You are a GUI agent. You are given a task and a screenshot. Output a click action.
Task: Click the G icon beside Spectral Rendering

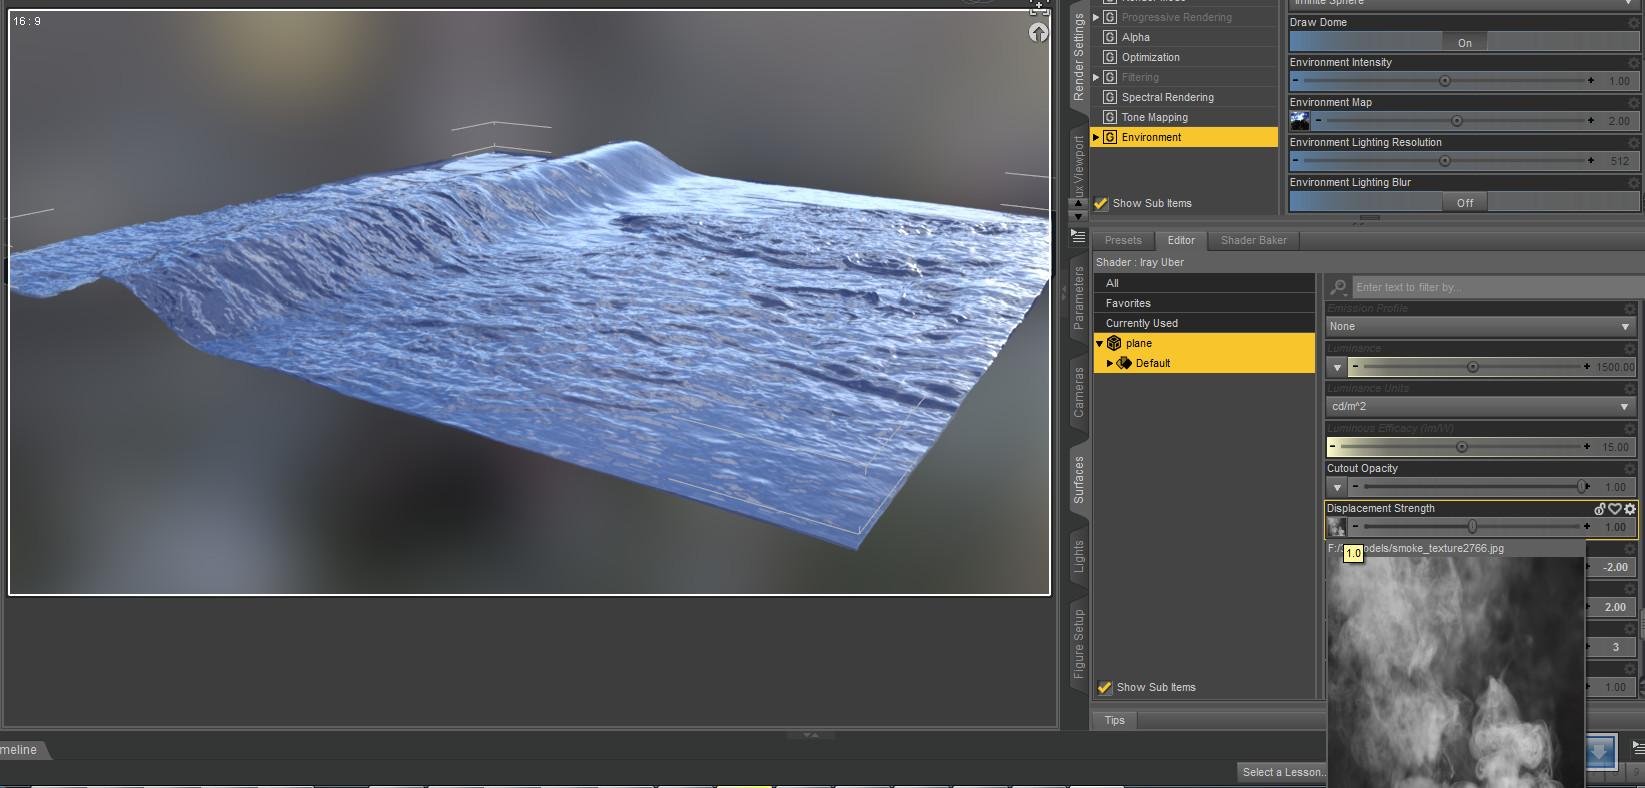click(1110, 97)
